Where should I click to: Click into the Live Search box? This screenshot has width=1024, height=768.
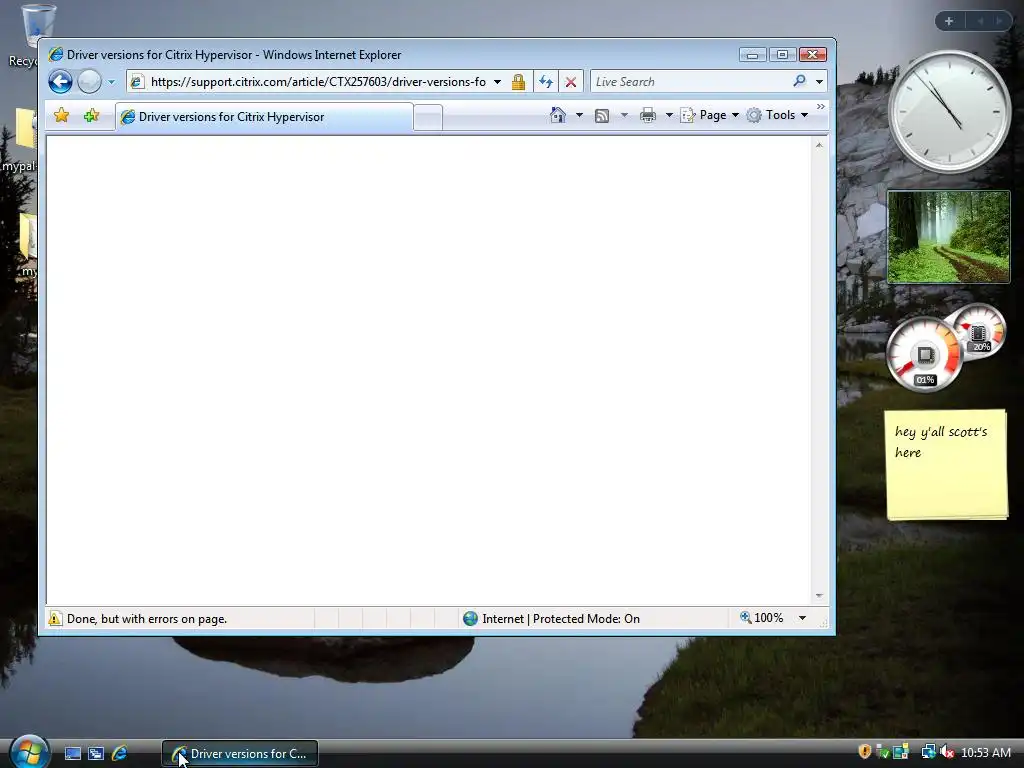[x=689, y=82]
